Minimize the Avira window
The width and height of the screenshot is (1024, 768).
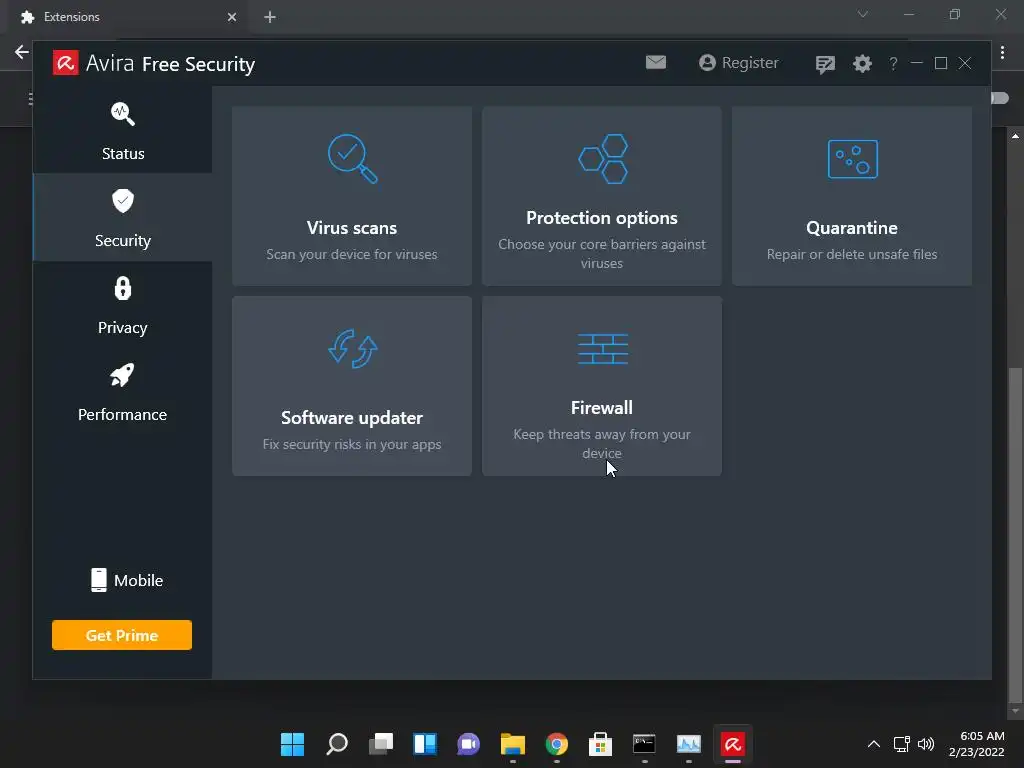(917, 63)
